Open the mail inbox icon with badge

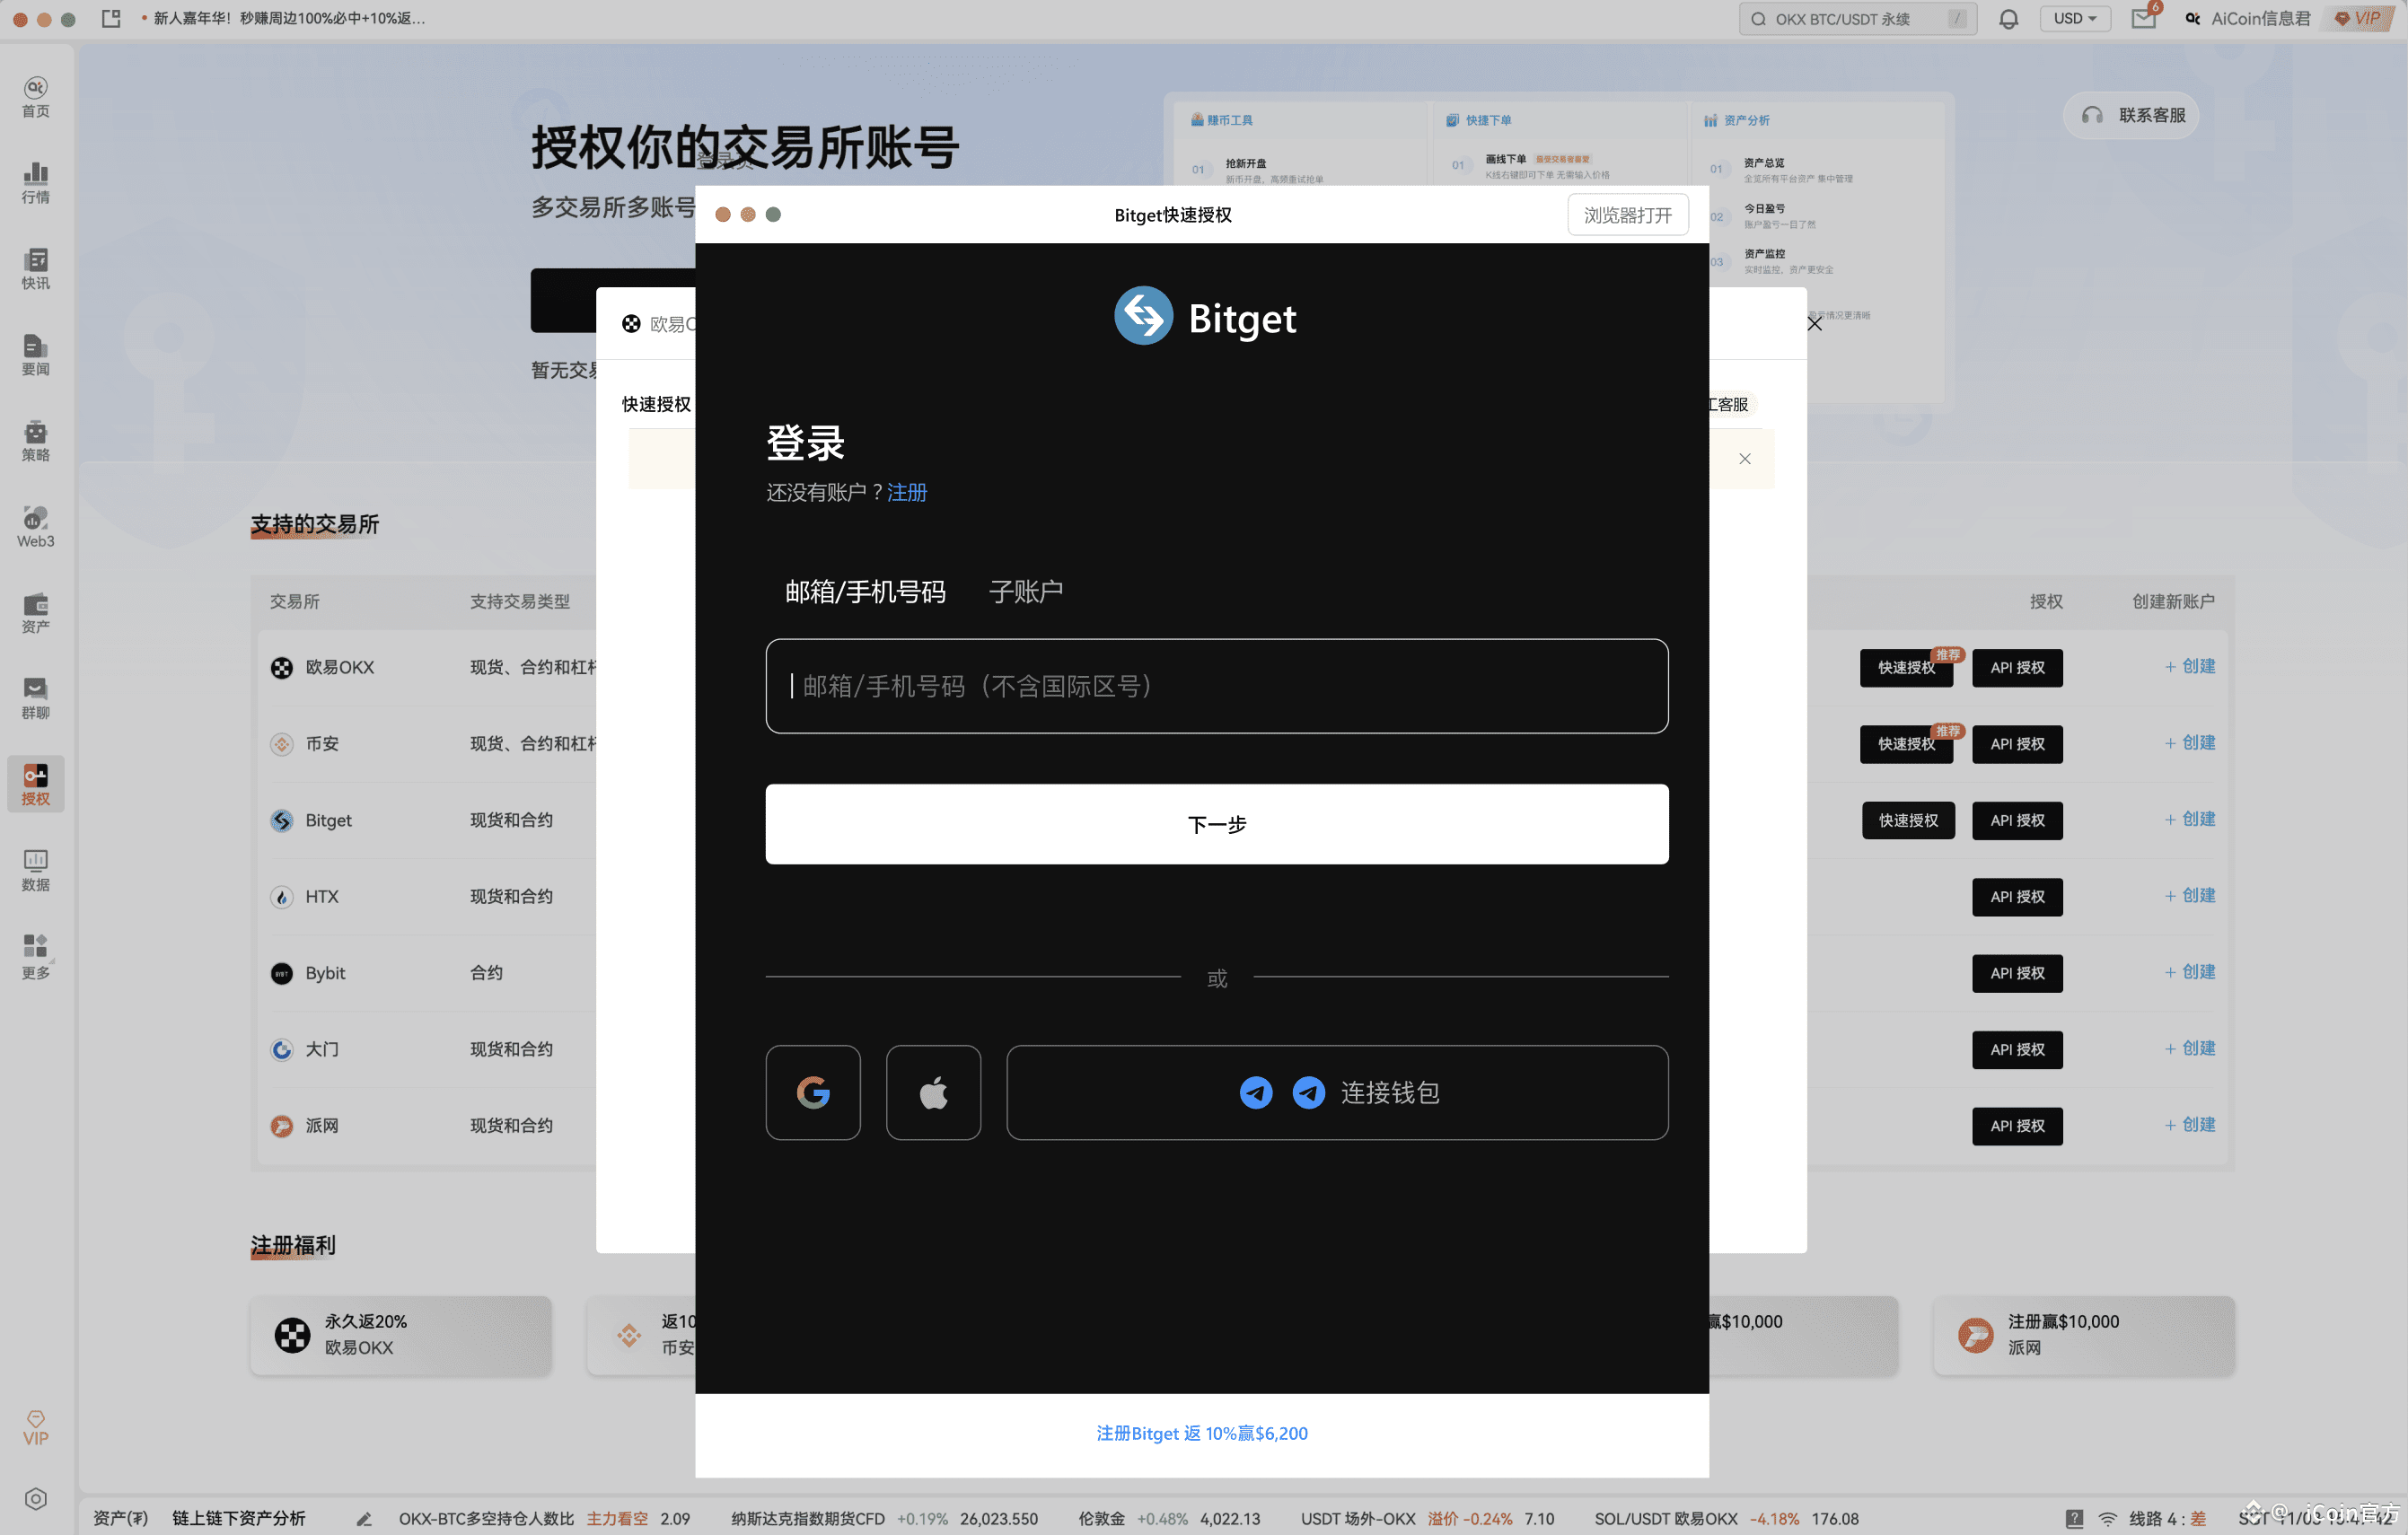[x=2143, y=18]
